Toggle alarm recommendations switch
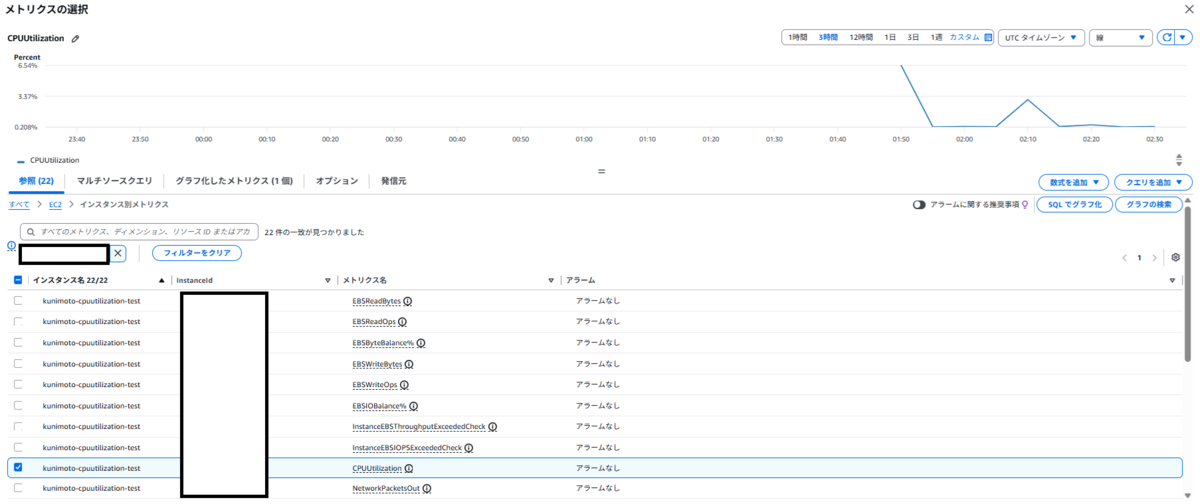This screenshot has width=1200, height=504. tap(919, 204)
